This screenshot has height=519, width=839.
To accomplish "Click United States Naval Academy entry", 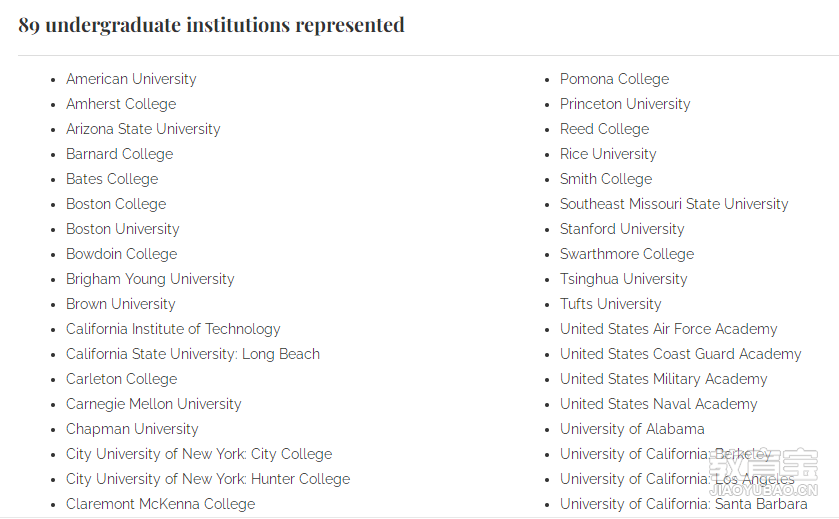I will tap(659, 404).
